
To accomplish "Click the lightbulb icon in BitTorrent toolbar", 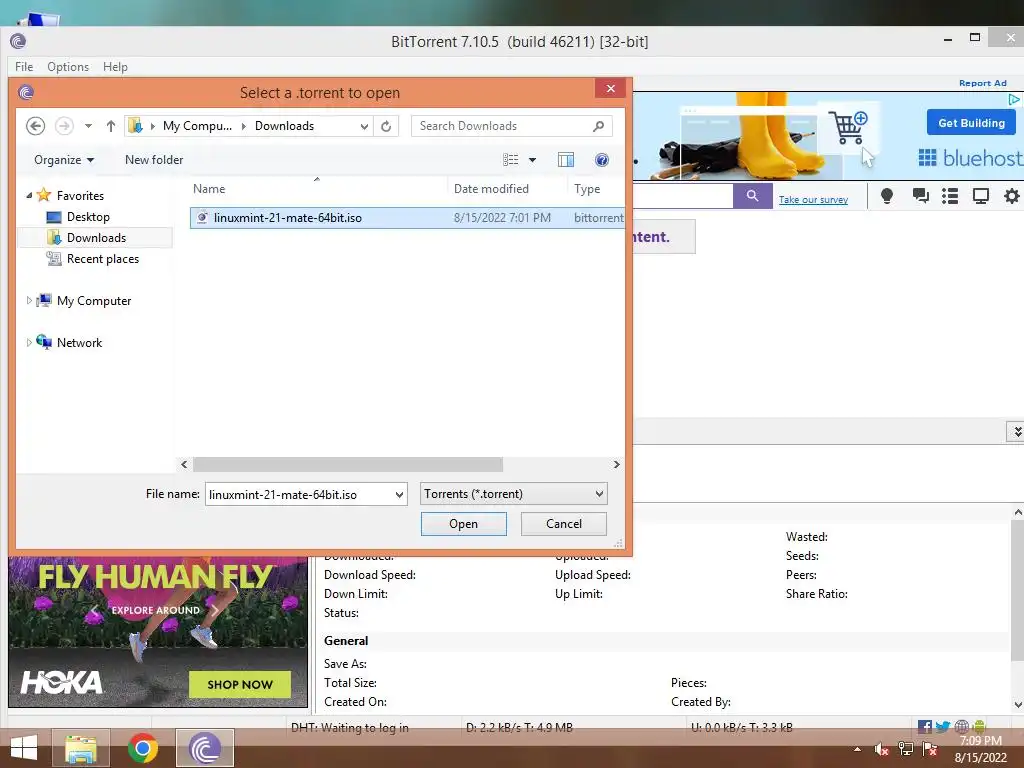I will coord(887,196).
